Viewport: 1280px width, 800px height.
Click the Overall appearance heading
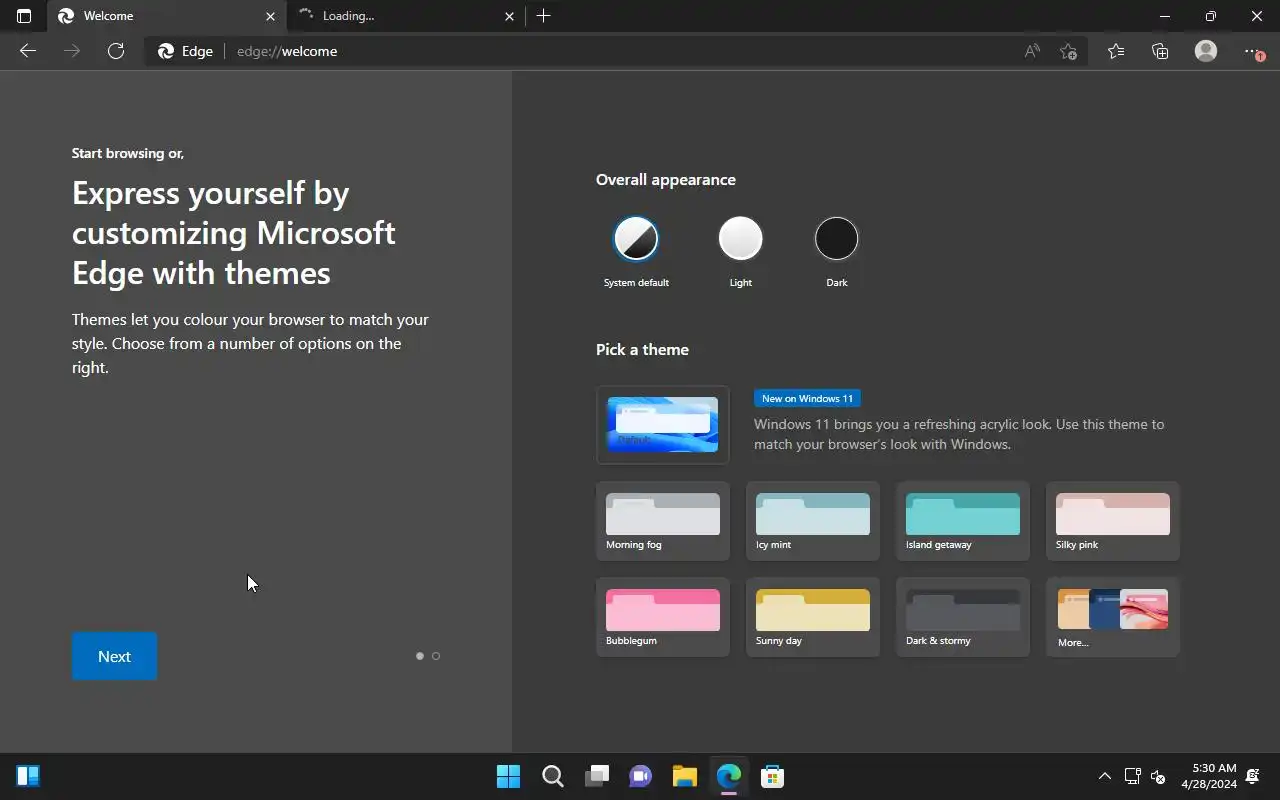(x=666, y=180)
